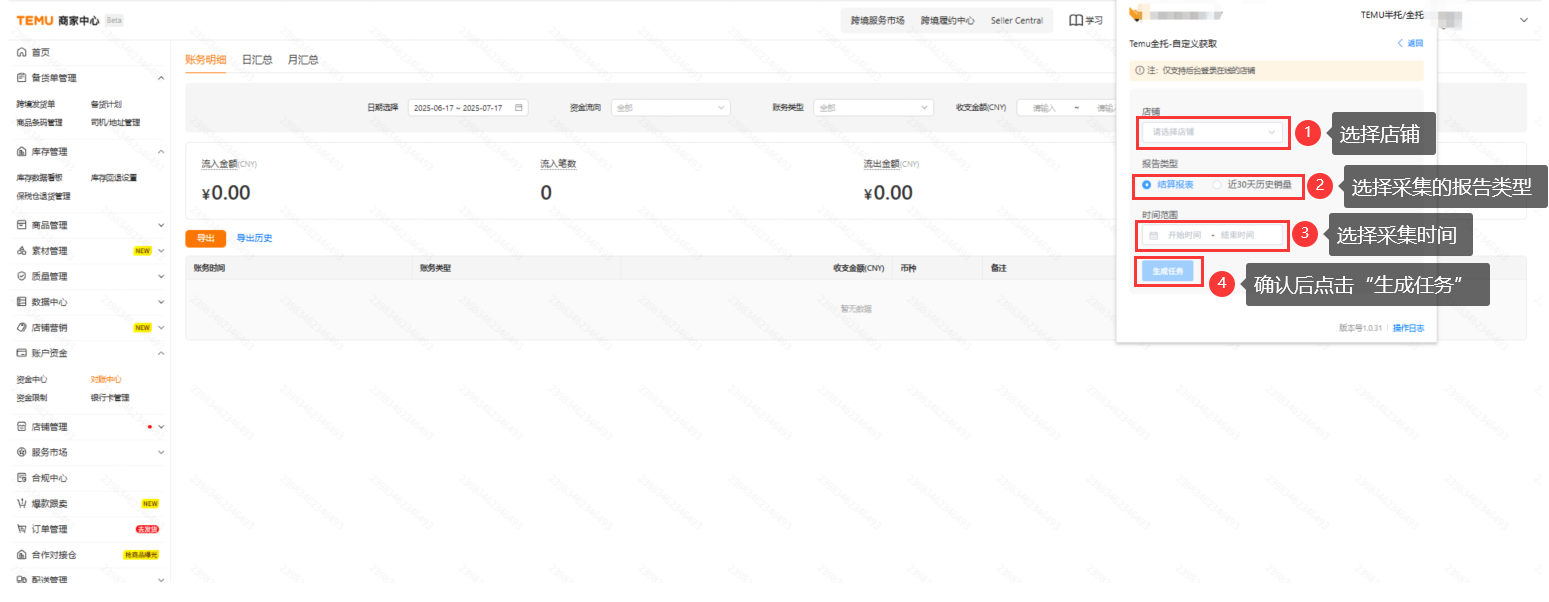Open the 请选择店铺 store dropdown
The width and height of the screenshot is (1549, 602).
(x=1213, y=131)
